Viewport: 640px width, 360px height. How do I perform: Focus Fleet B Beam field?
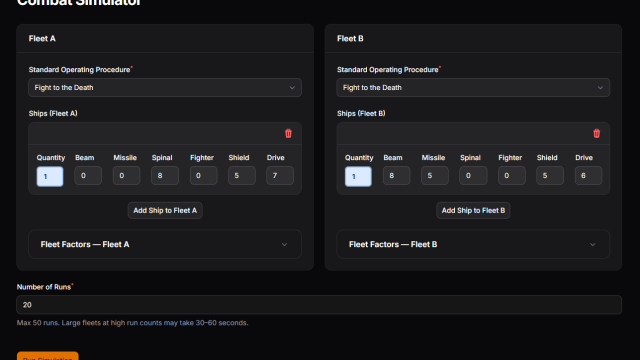click(396, 176)
